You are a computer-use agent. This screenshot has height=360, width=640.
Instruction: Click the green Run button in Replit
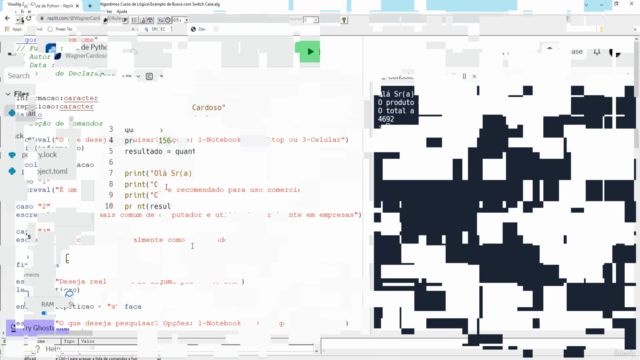307,52
